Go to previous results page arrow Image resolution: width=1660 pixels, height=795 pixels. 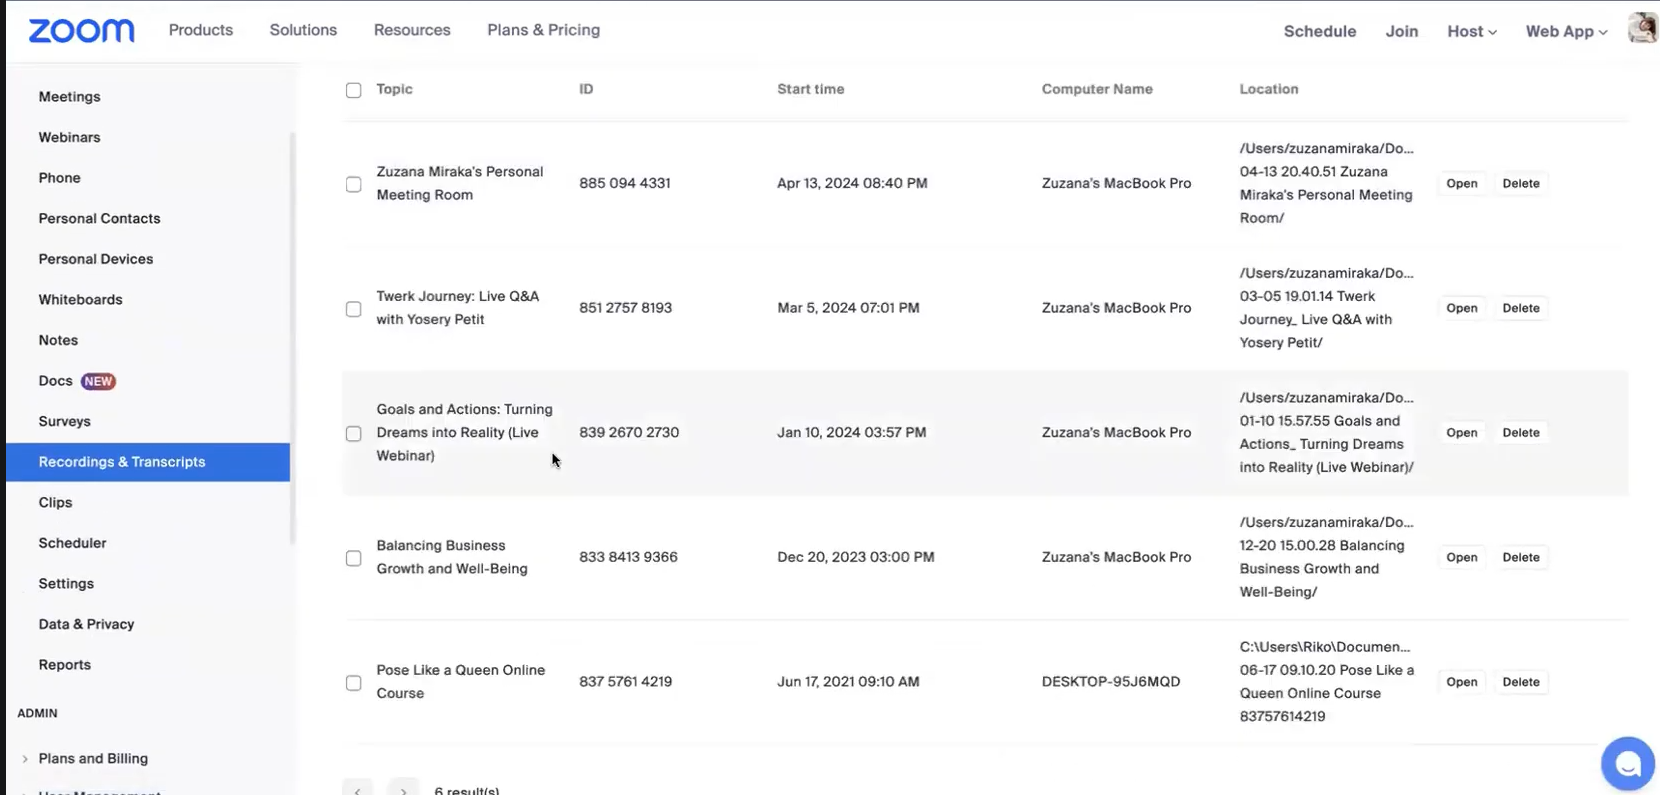point(357,788)
